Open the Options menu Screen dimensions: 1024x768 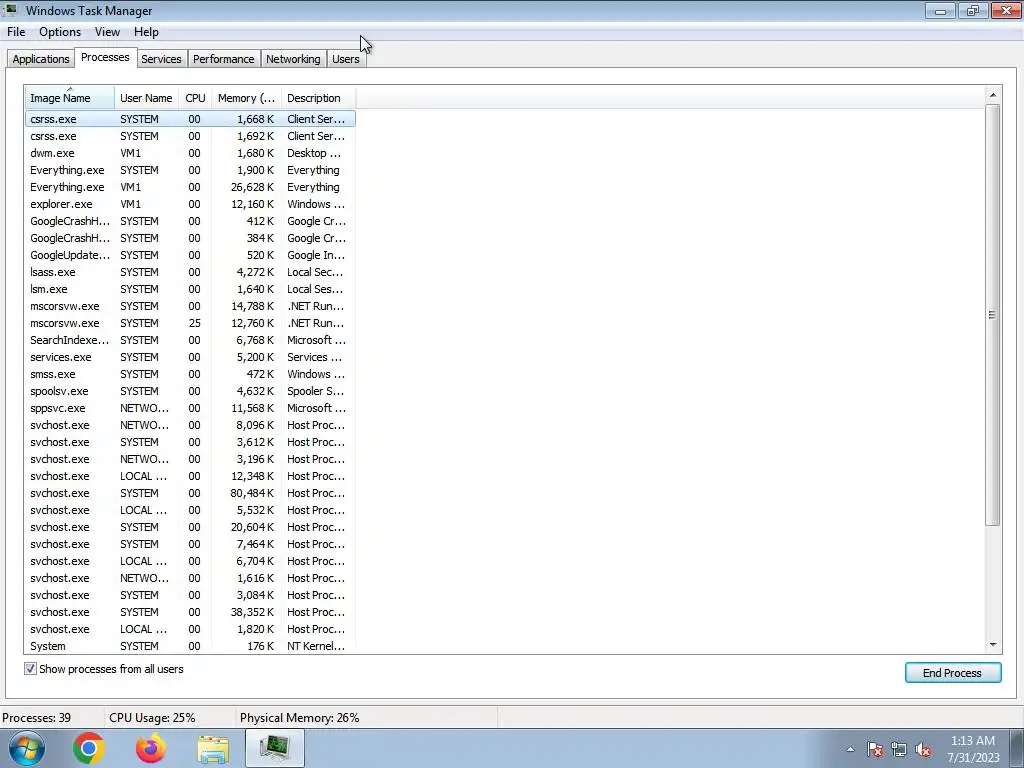pyautogui.click(x=60, y=32)
